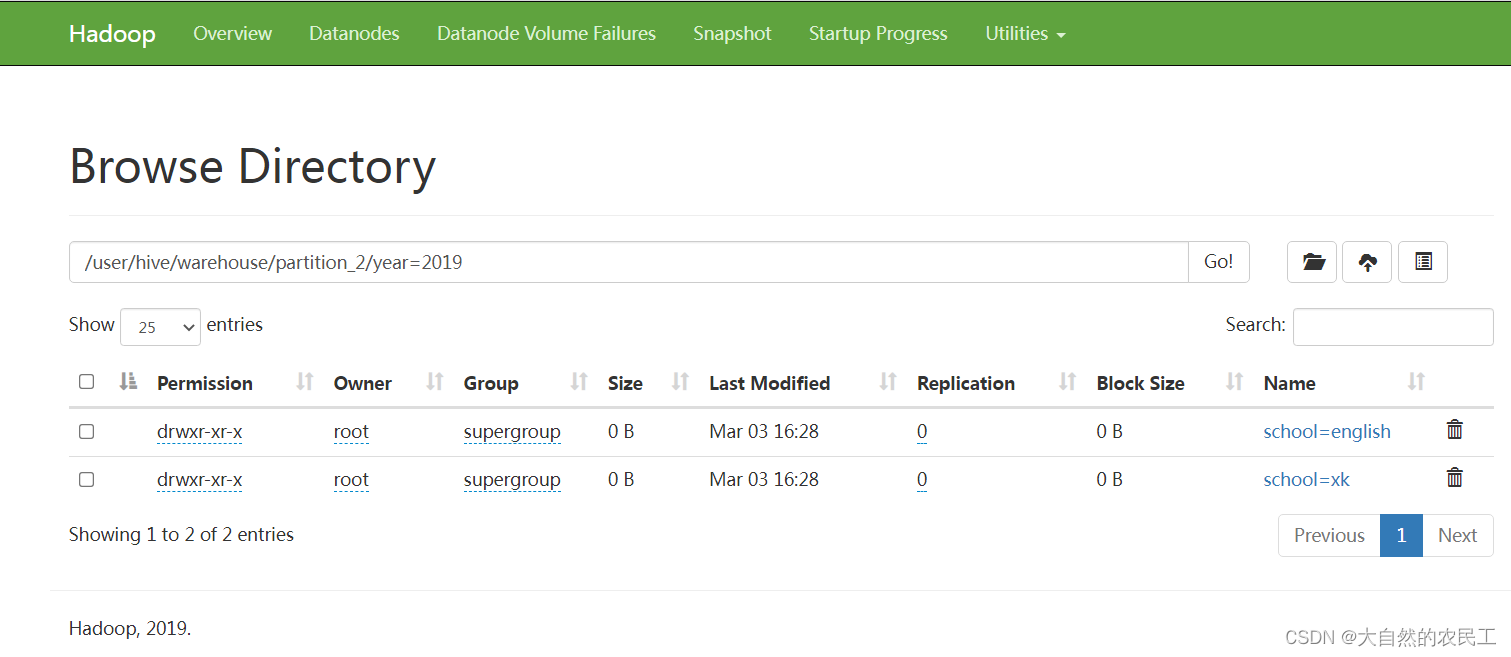The width and height of the screenshot is (1511, 657).
Task: Sort by Last Modified column arrows
Action: [888, 381]
